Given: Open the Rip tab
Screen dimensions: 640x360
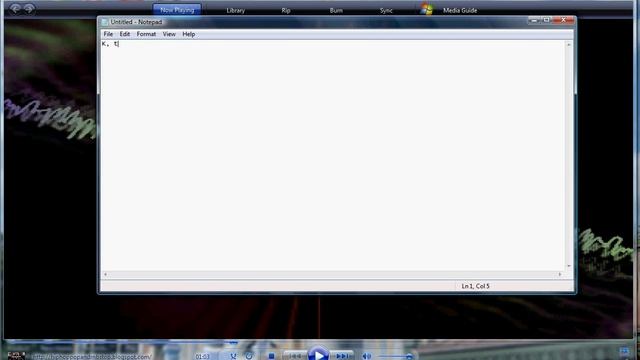Looking at the screenshot, I should pyautogui.click(x=286, y=11).
